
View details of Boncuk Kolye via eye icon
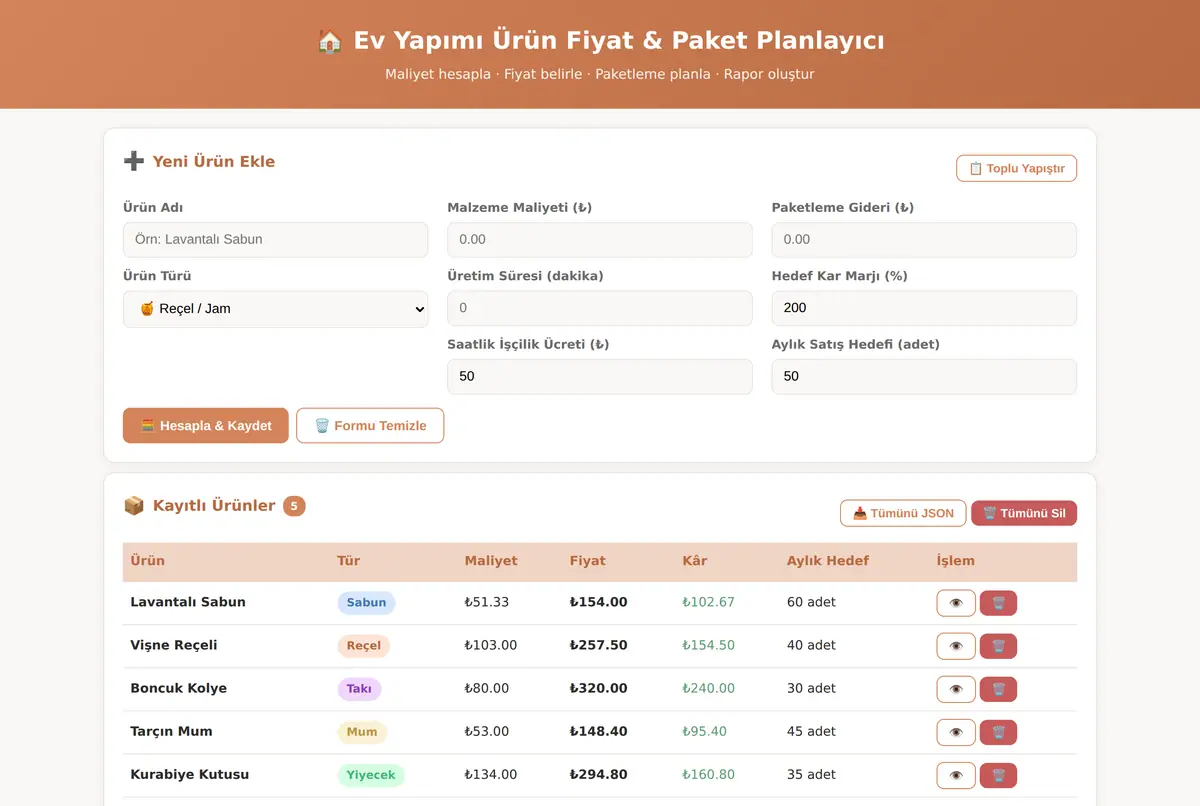(x=956, y=689)
